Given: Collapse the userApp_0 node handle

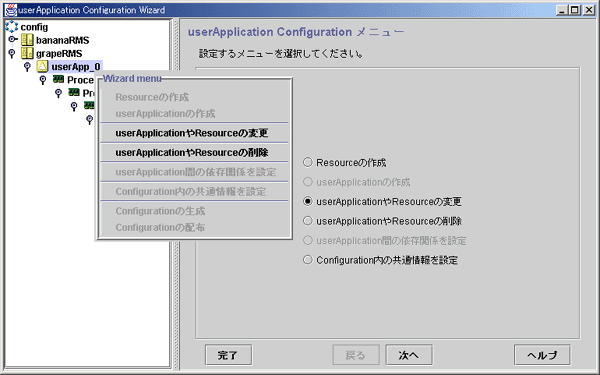Looking at the screenshot, I should click(27, 67).
